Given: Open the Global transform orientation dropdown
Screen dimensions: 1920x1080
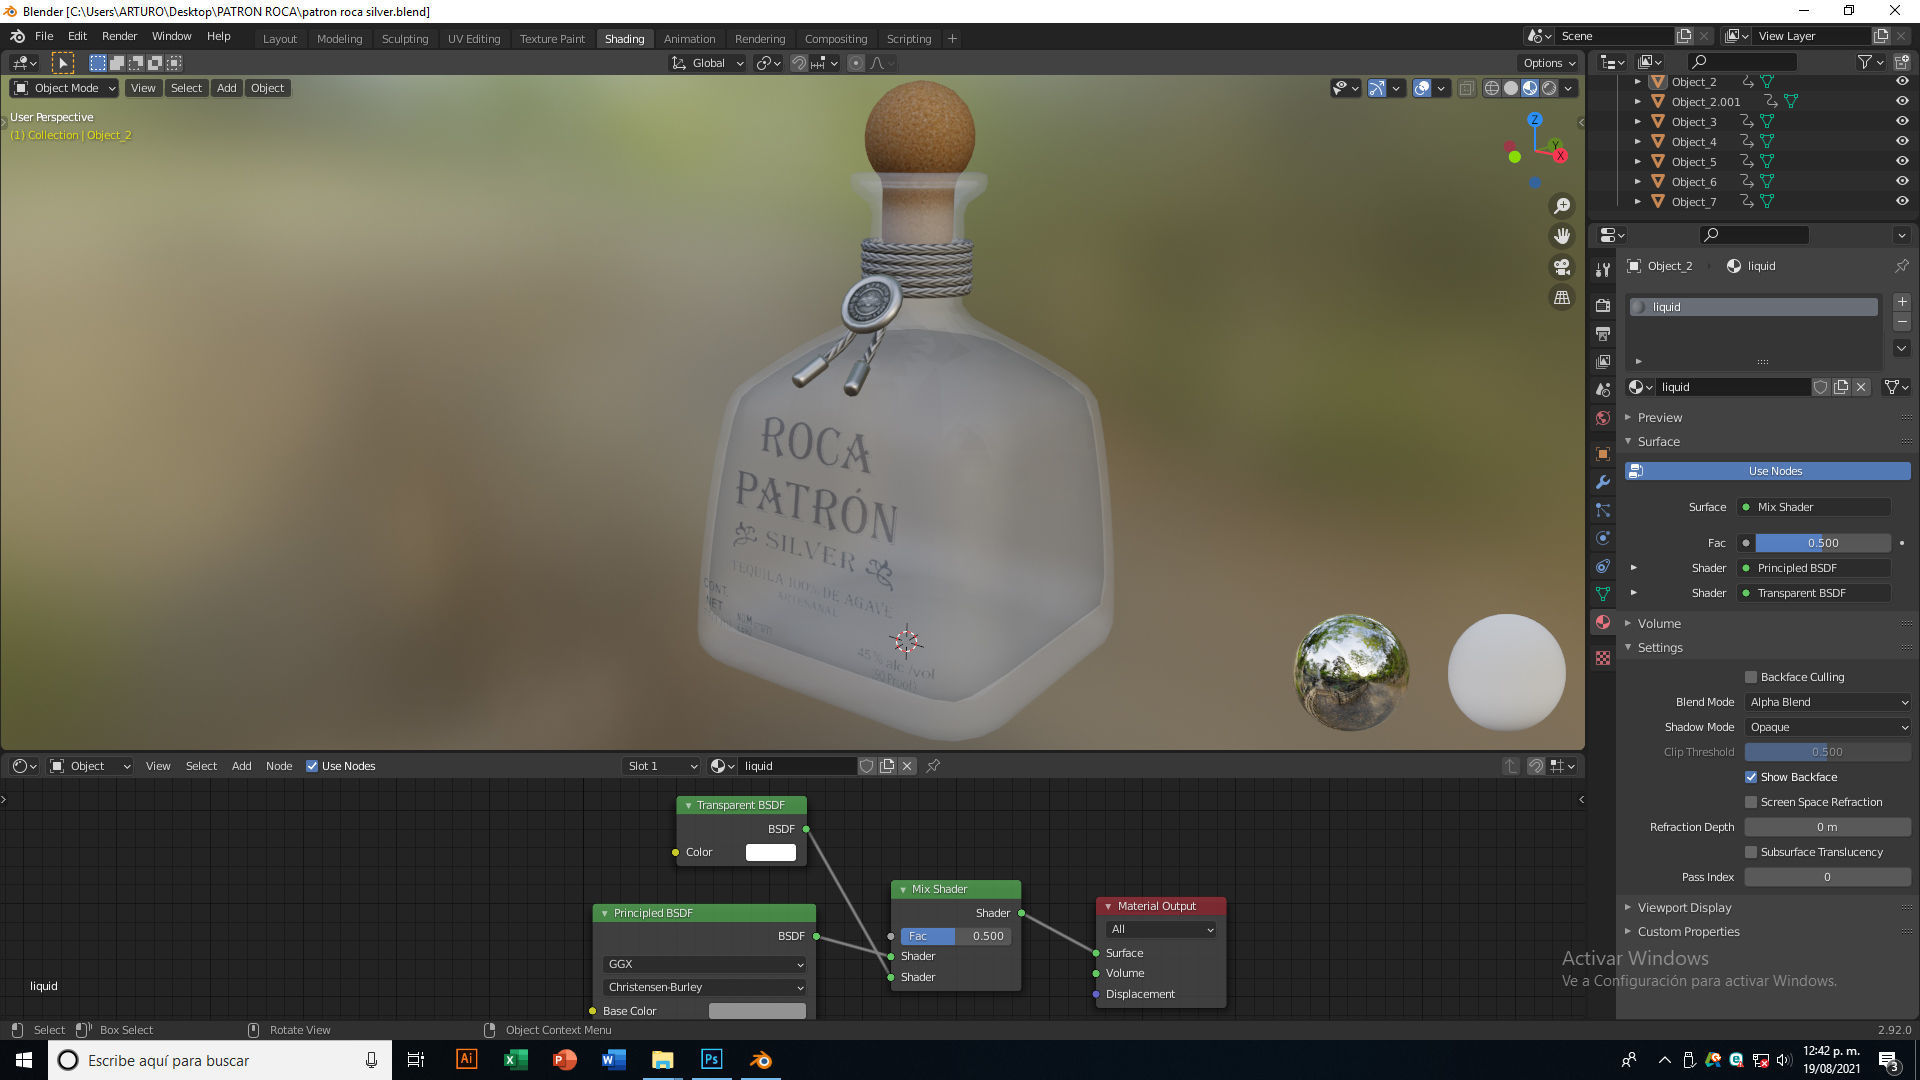Looking at the screenshot, I should [708, 63].
